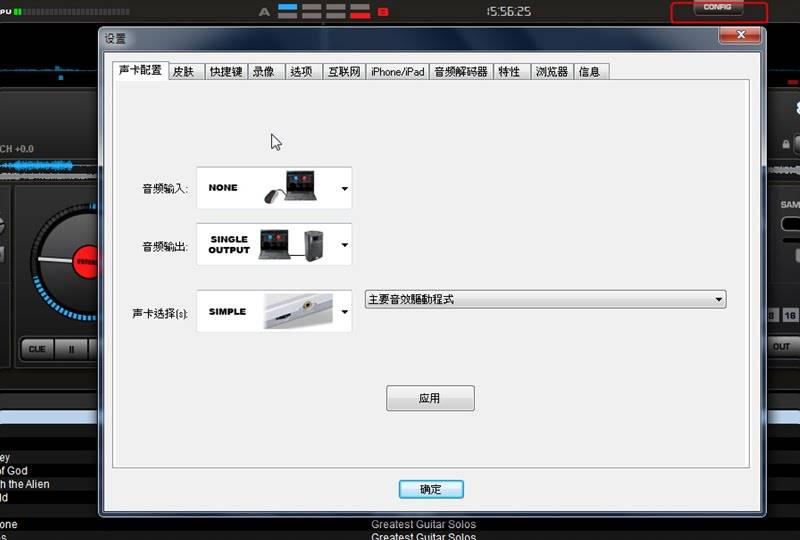Expand the 声卡选择 SIMPLE dropdown arrow

coord(345,311)
